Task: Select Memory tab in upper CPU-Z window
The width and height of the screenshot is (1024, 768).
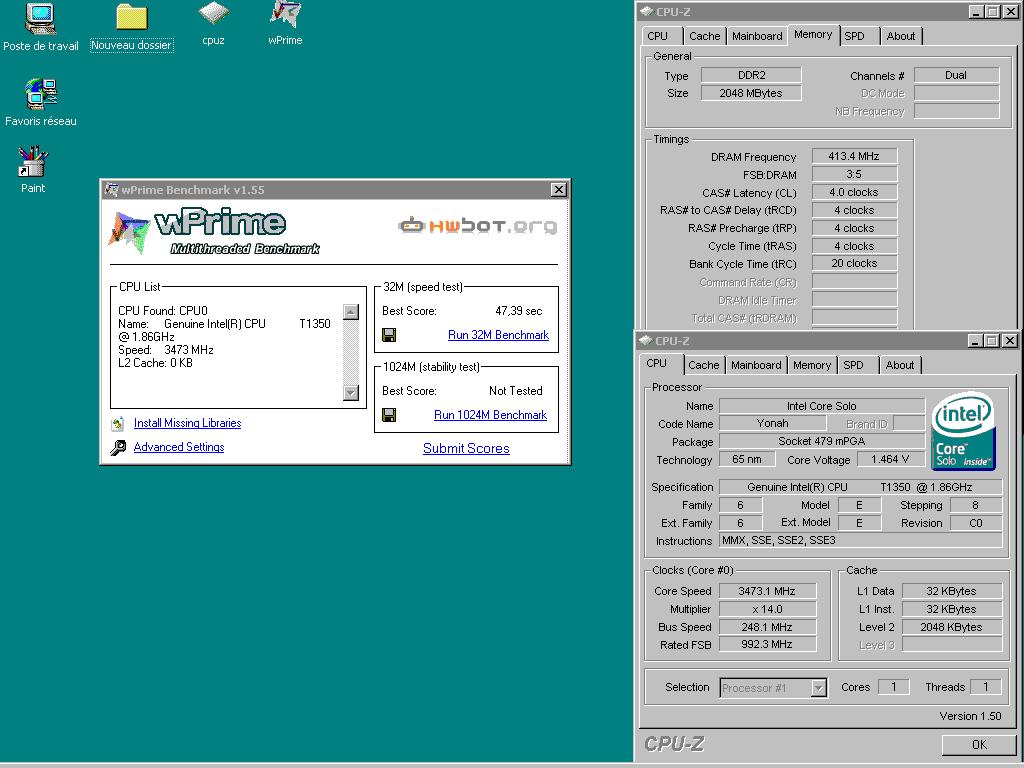Action: pyautogui.click(x=813, y=35)
